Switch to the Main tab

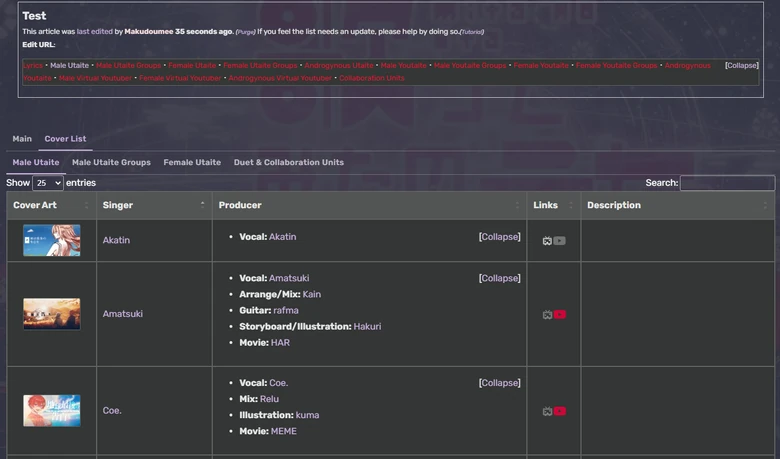[x=22, y=139]
